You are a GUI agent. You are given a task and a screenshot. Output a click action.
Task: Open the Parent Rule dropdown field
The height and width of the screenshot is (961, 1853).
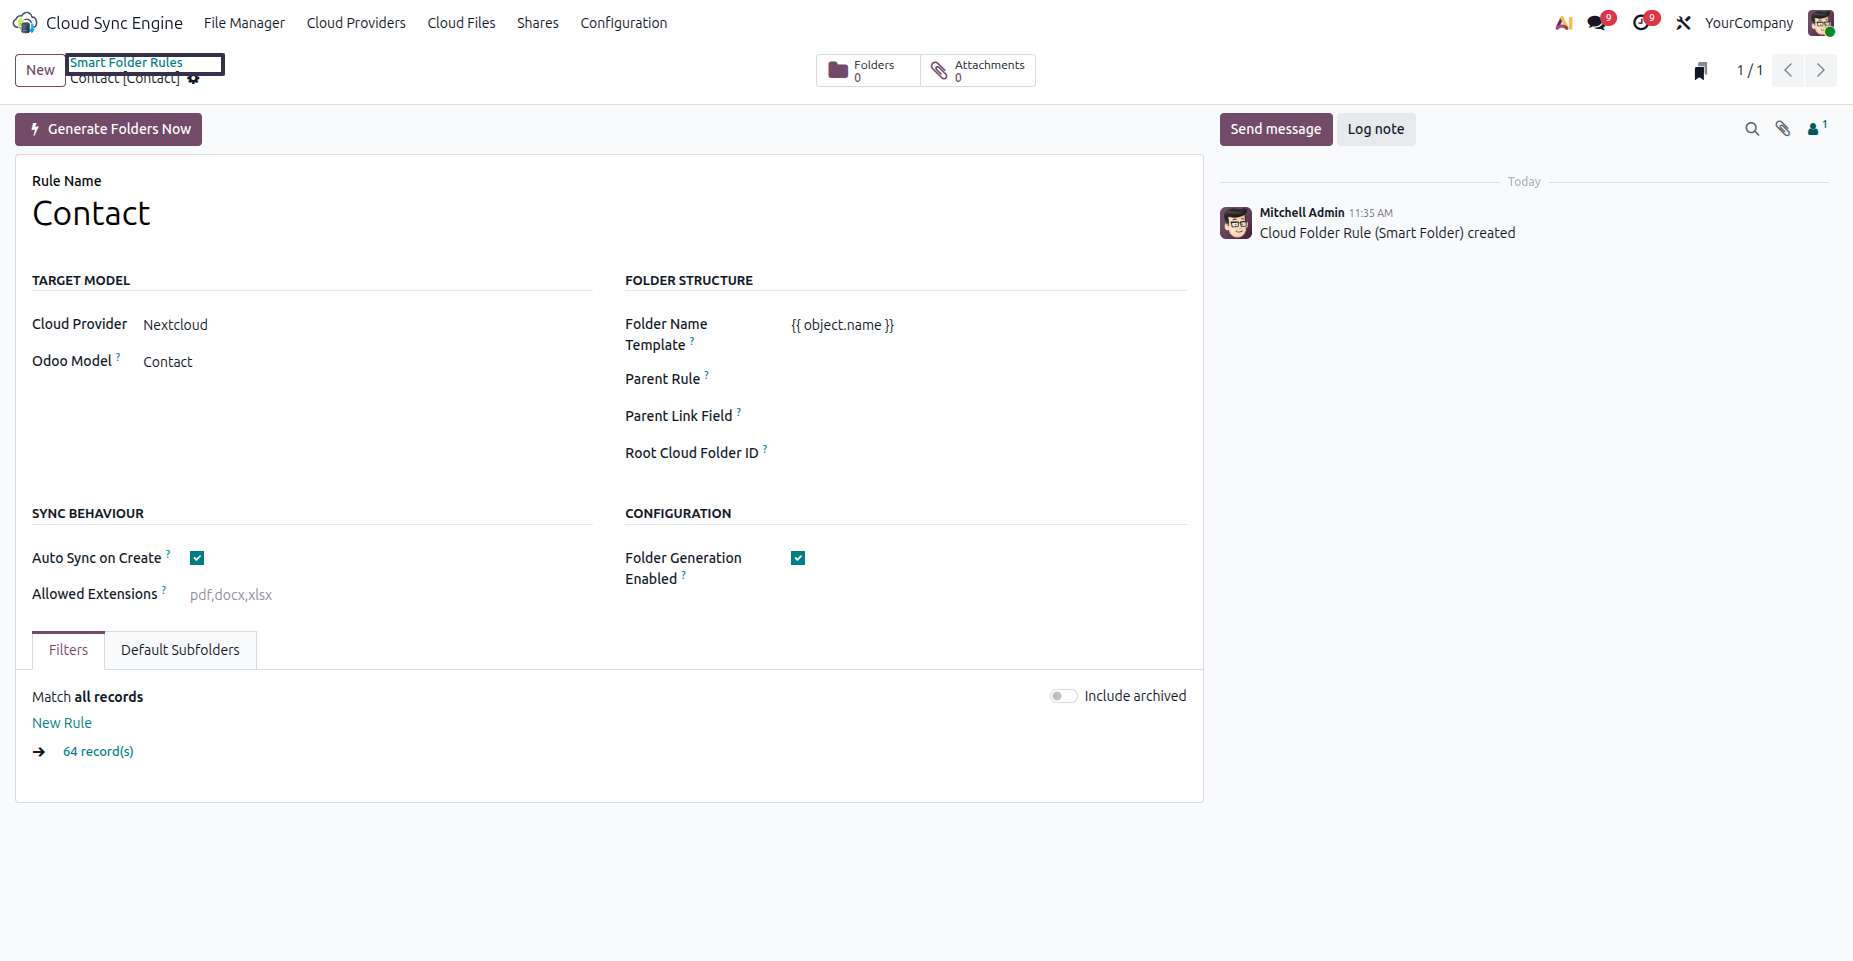(988, 379)
